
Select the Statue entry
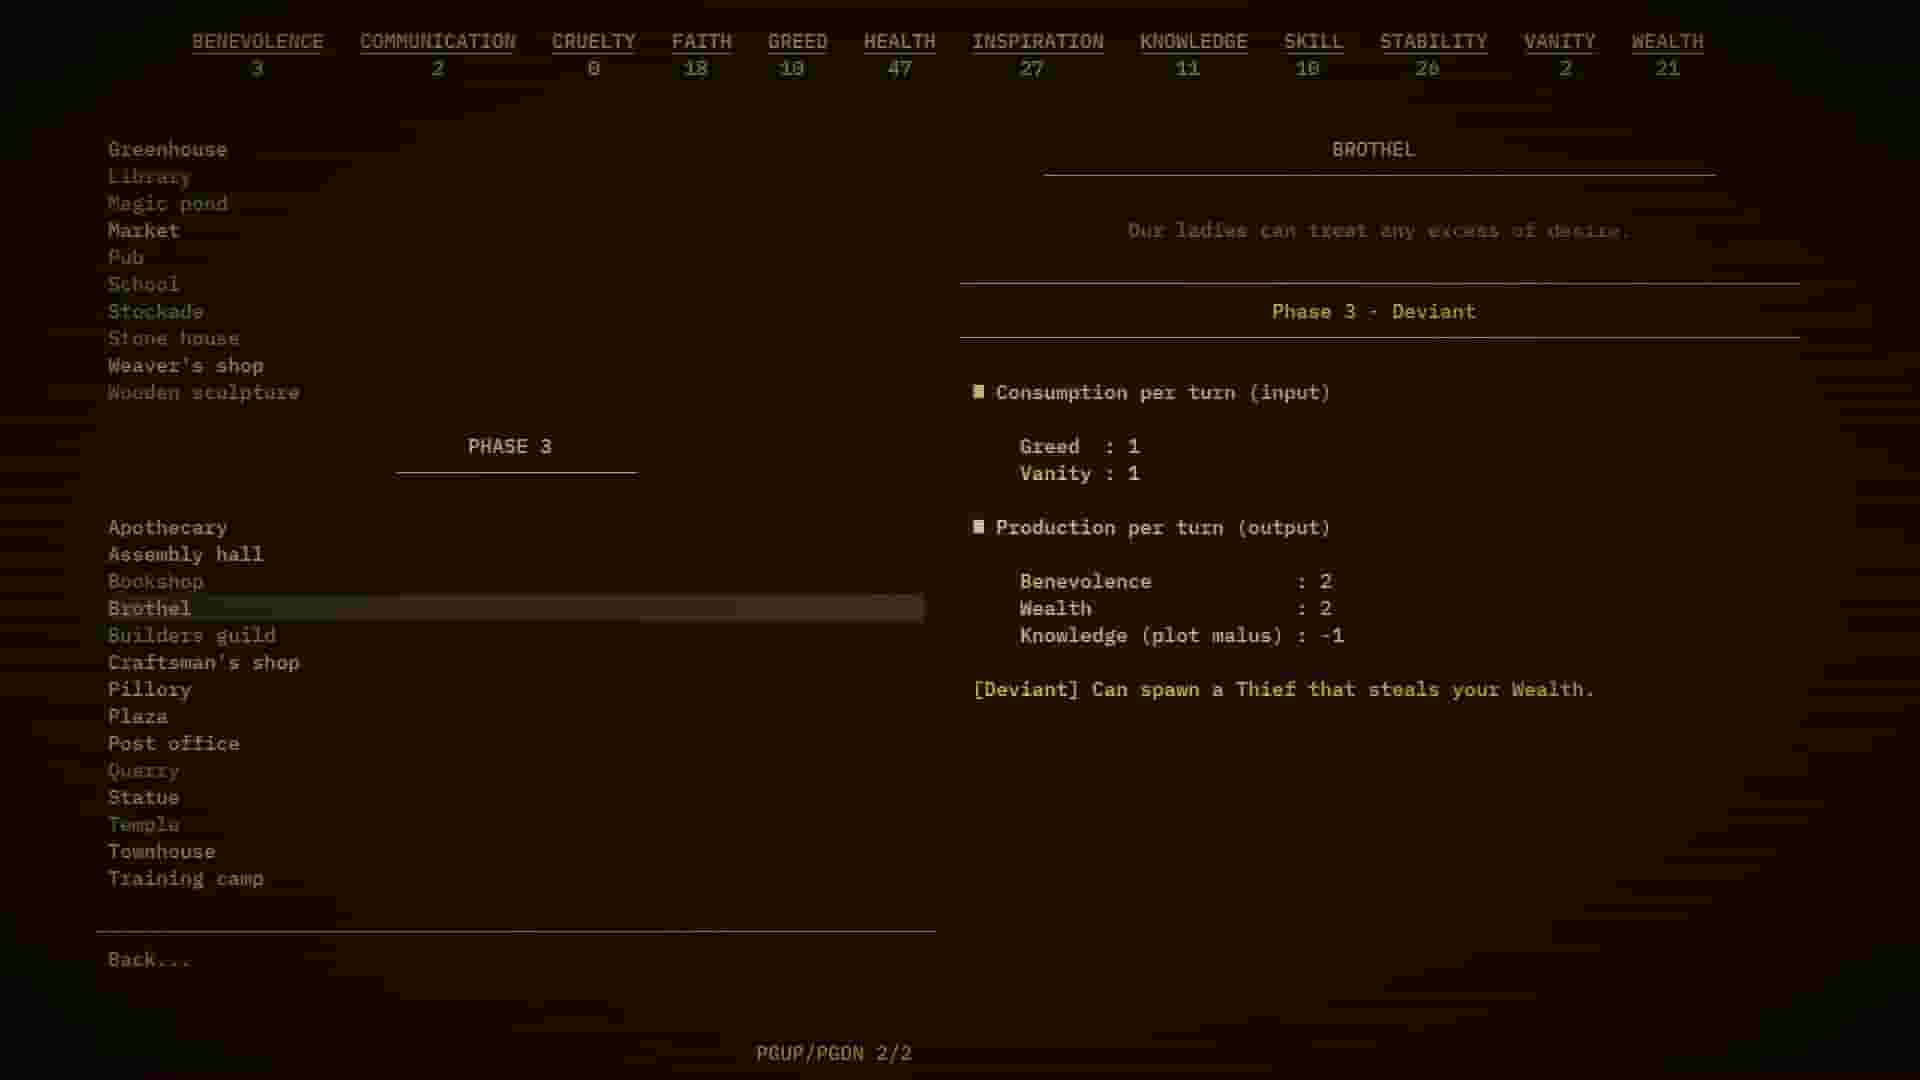click(143, 797)
